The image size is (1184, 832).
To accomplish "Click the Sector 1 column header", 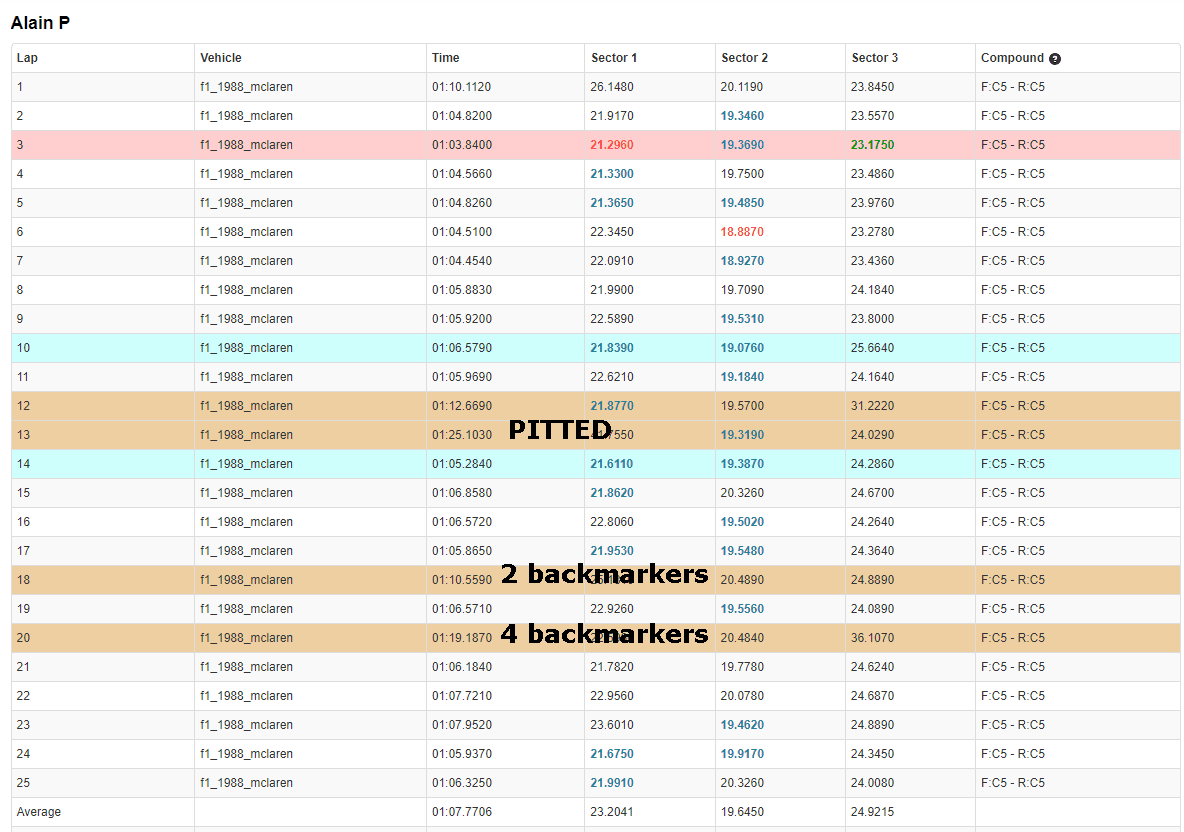I will 614,58.
